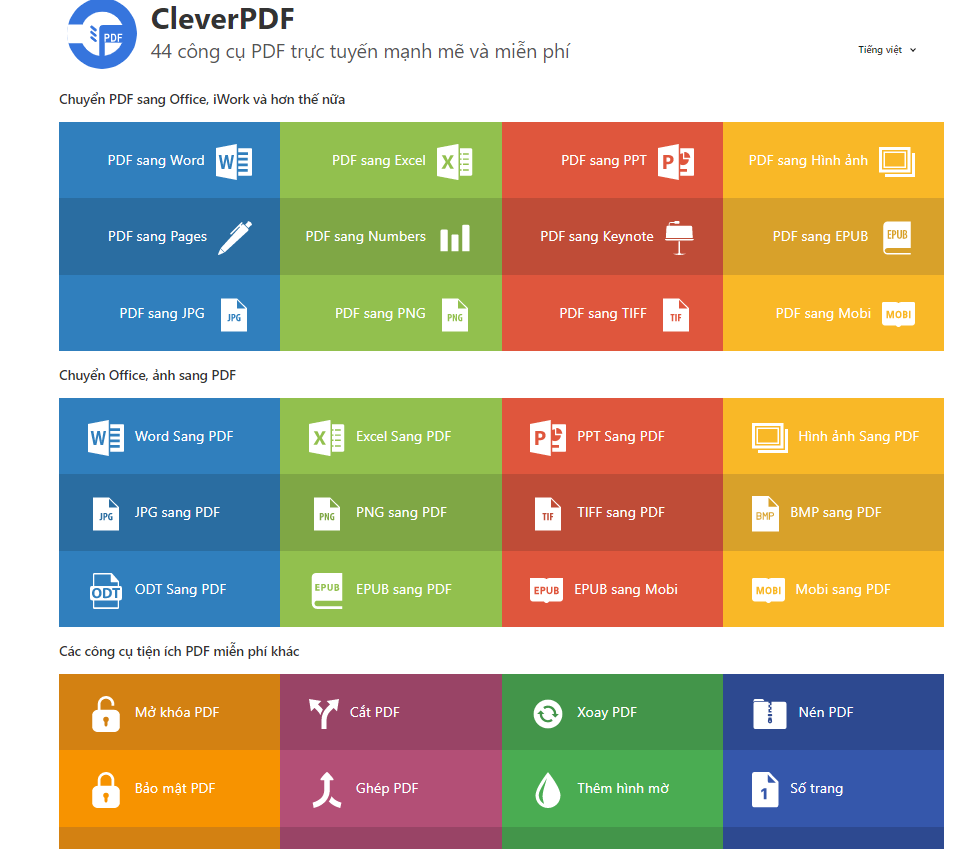Screen dimensions: 966x849
Task: Select the Nén PDF compression tool
Action: click(833, 713)
